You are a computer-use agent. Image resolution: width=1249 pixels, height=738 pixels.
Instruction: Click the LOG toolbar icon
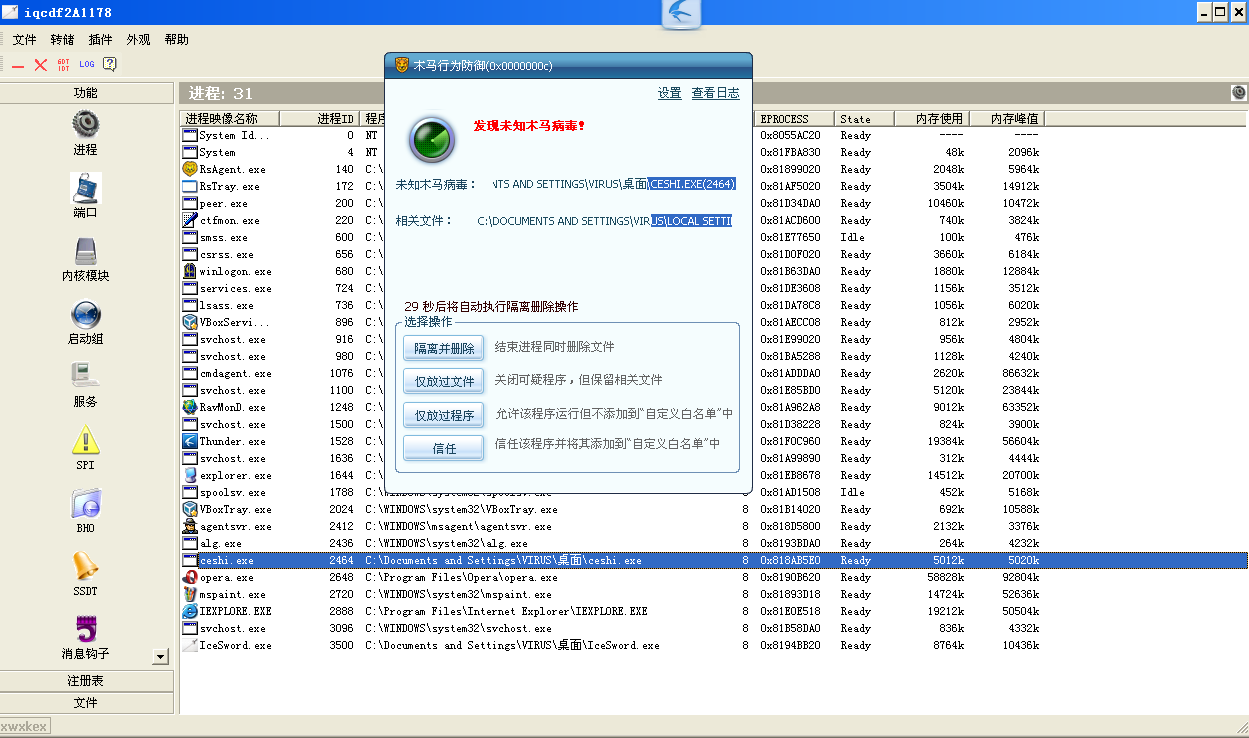click(87, 64)
